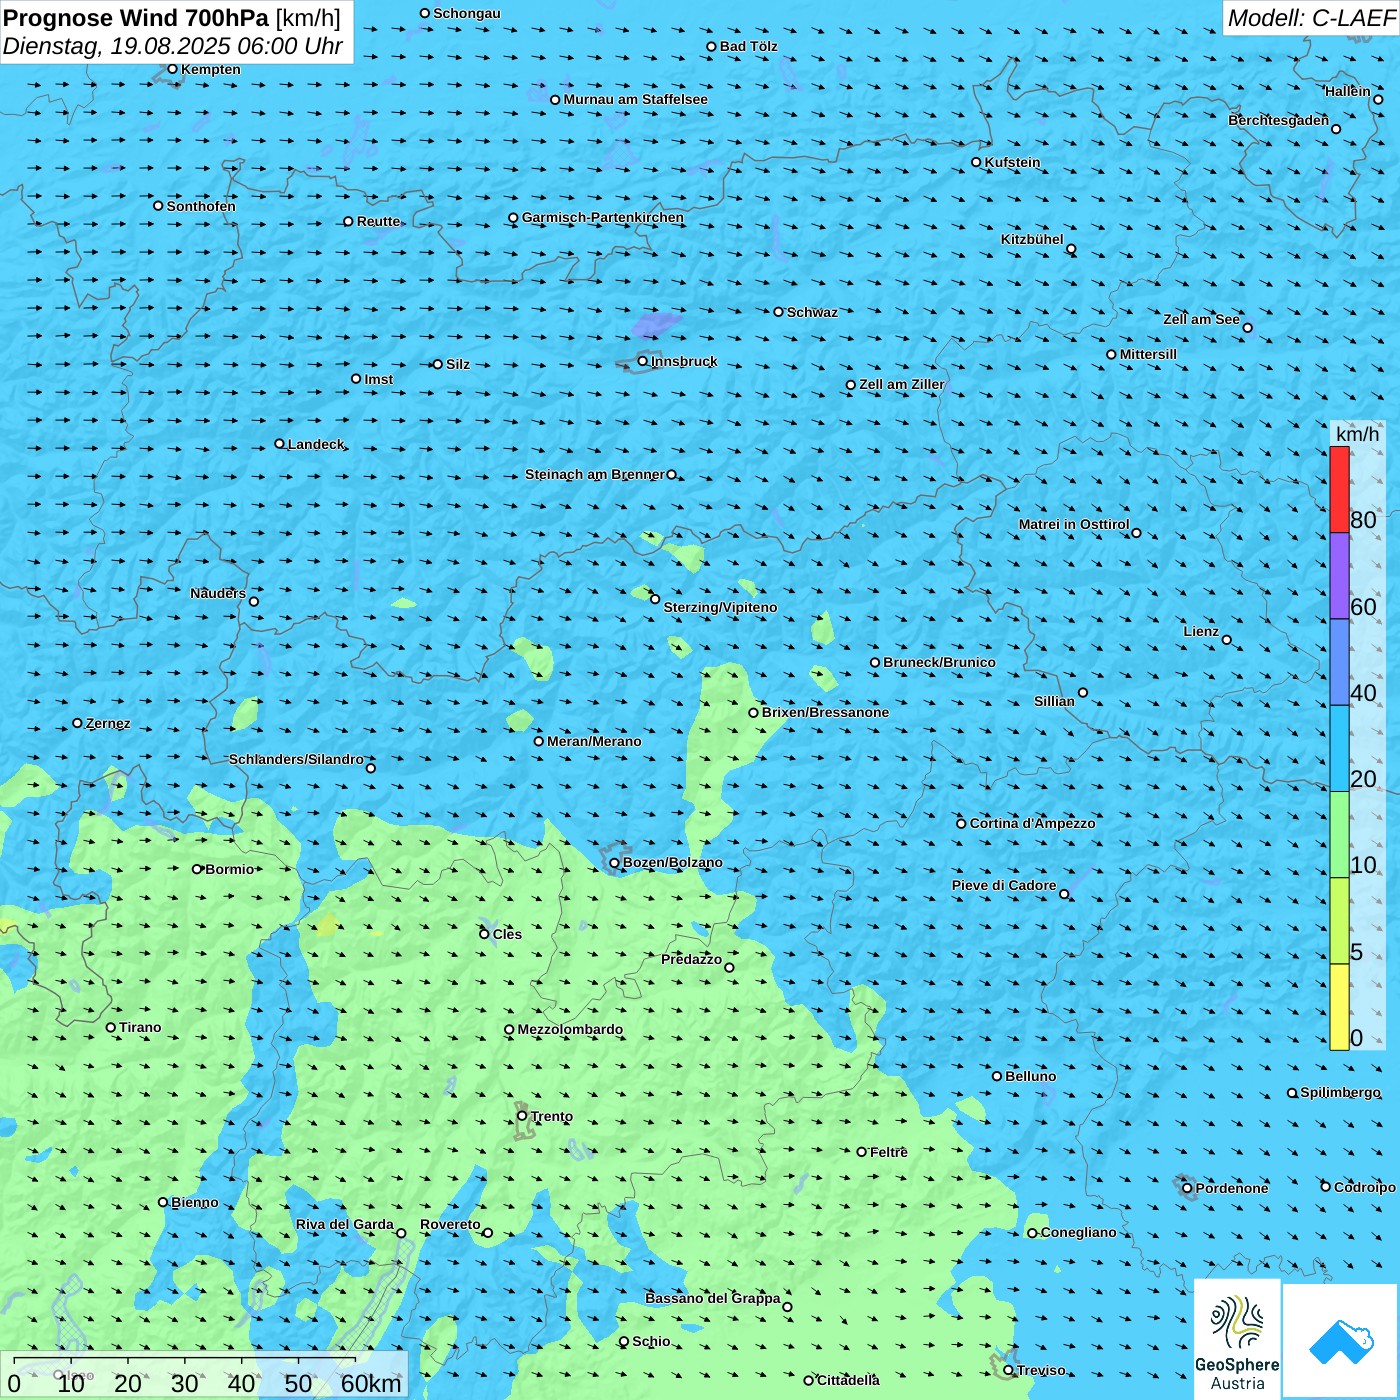
Task: Click the Kufstein location marker
Action: 977,162
